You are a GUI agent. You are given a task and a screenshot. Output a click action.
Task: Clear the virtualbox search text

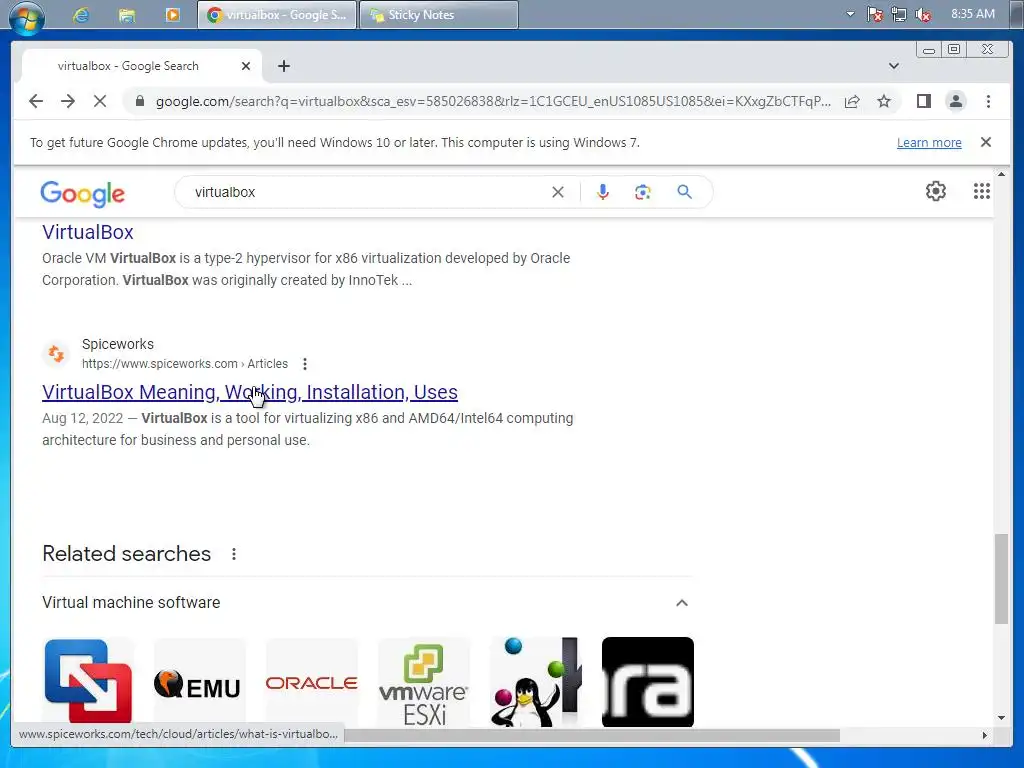(x=558, y=192)
